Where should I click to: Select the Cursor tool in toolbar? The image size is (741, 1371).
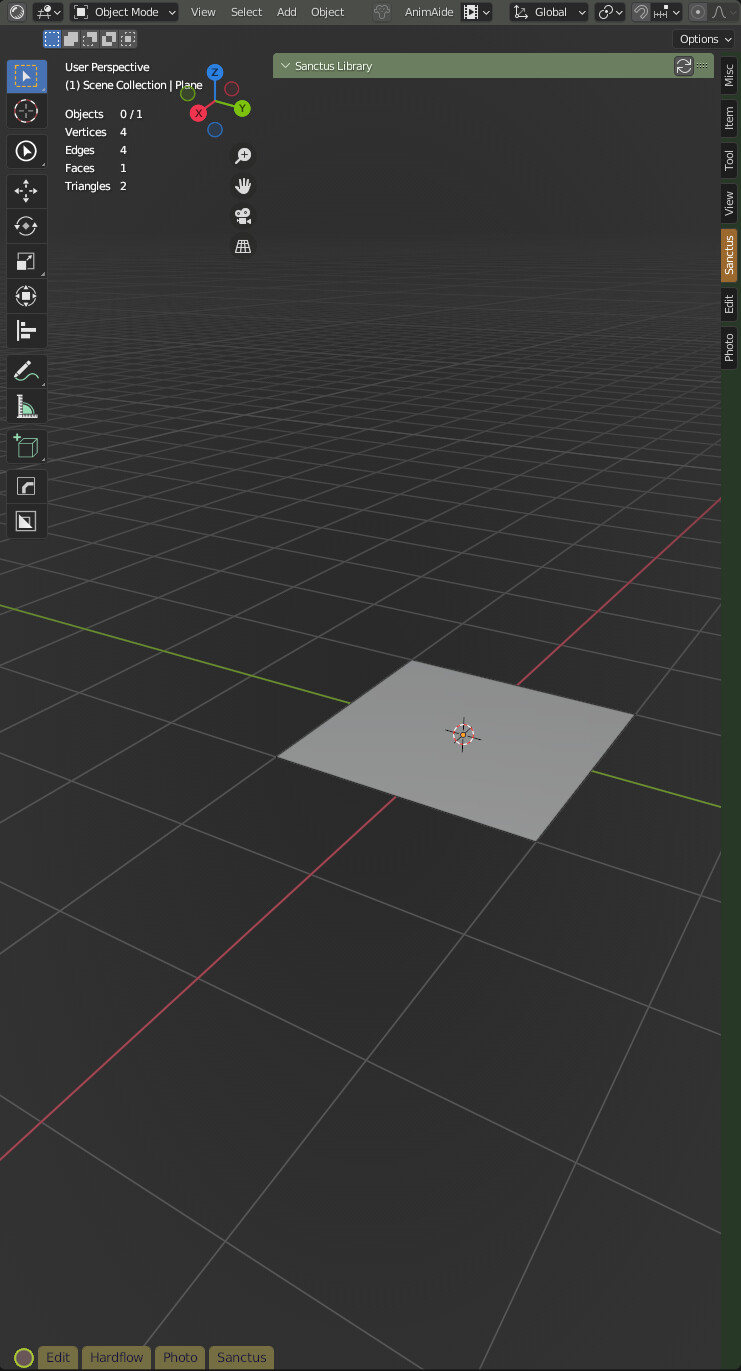coord(27,111)
